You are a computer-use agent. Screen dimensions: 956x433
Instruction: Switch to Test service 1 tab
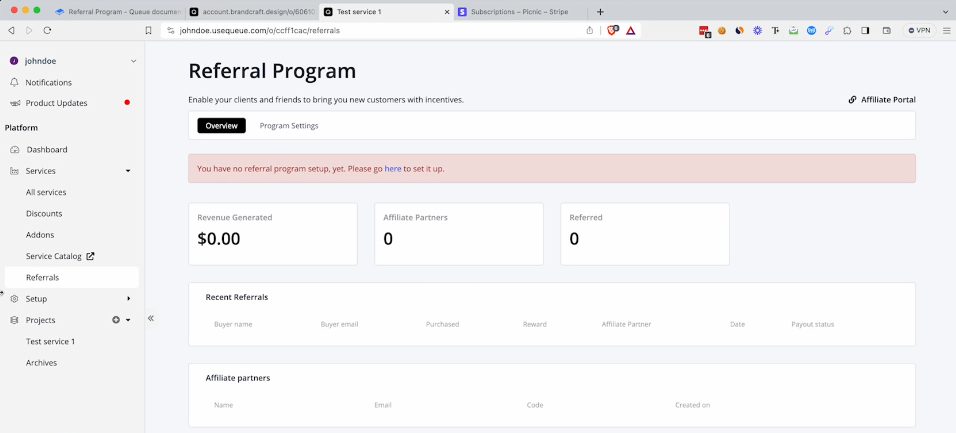pyautogui.click(x=387, y=12)
